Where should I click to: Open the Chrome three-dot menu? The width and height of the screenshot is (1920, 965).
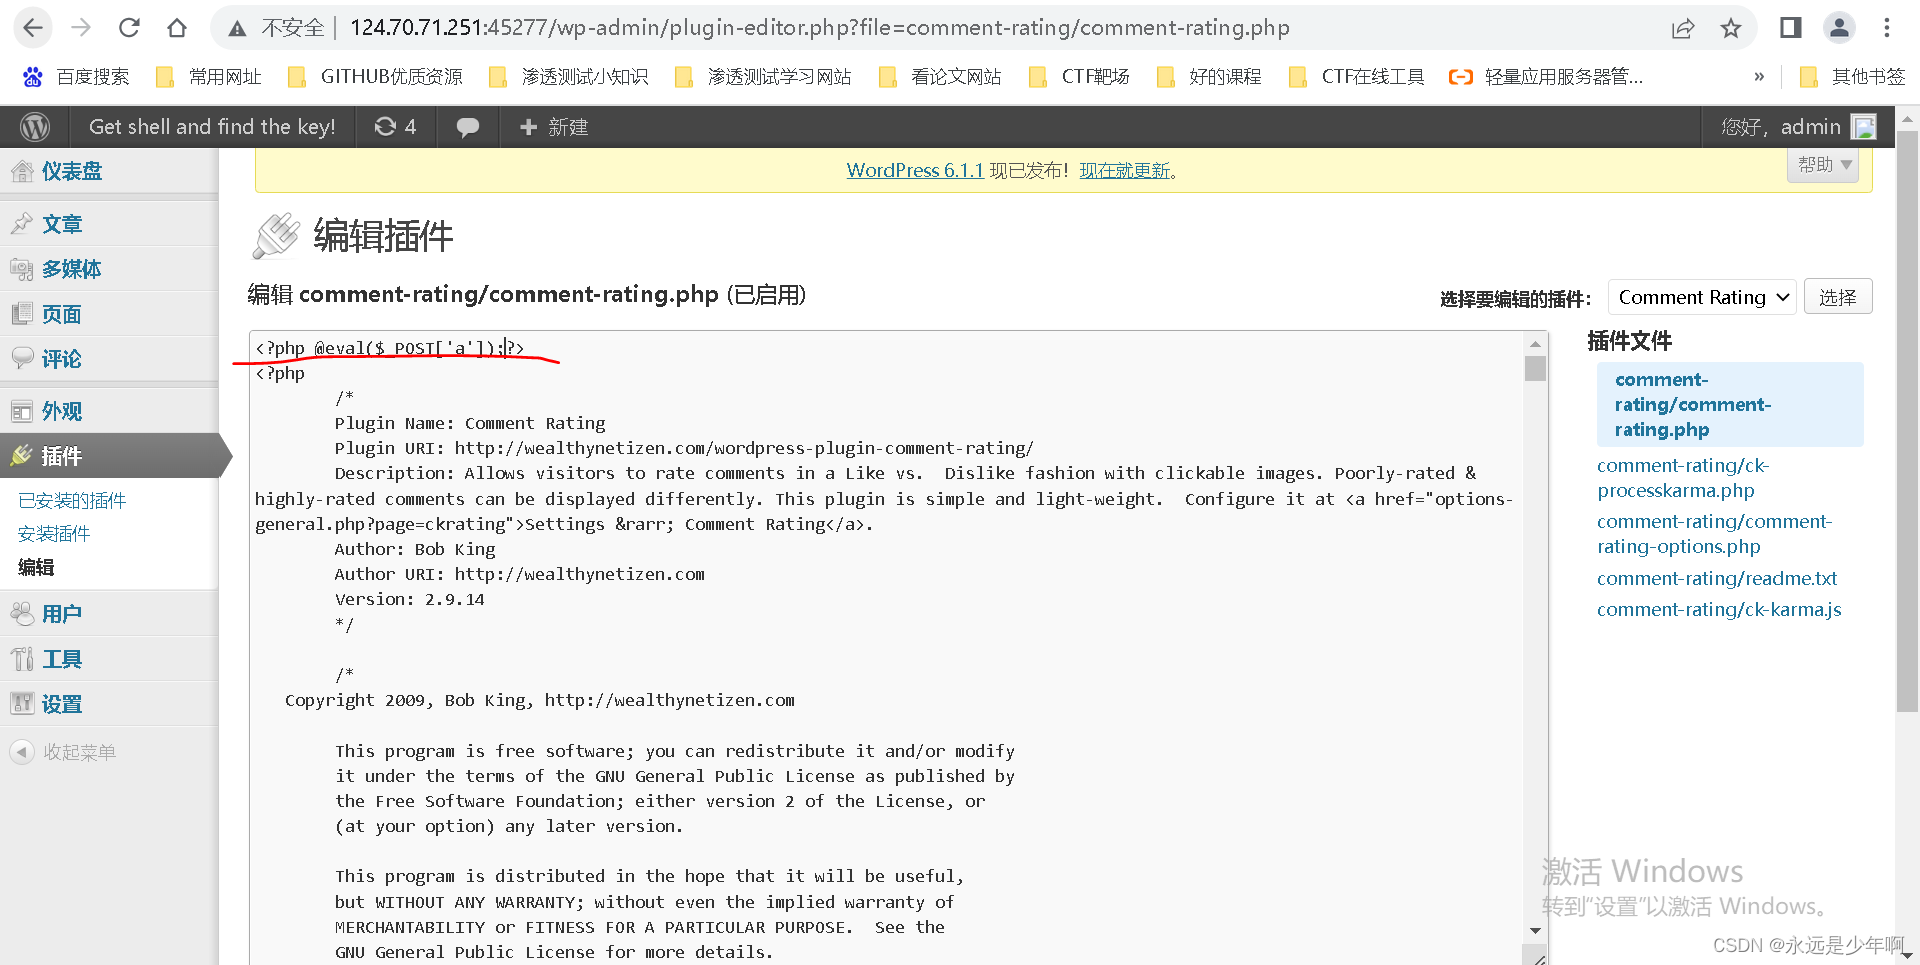coord(1887,28)
